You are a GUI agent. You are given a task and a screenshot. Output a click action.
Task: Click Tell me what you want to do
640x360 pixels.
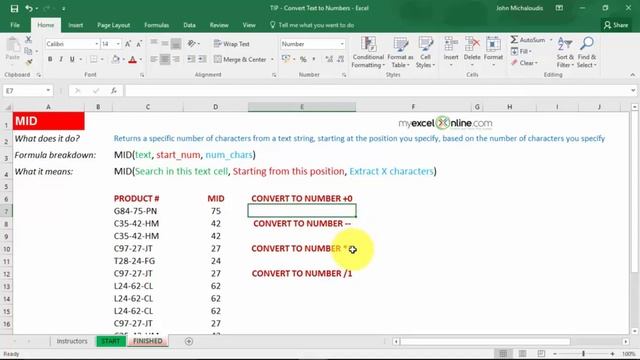(312, 25)
